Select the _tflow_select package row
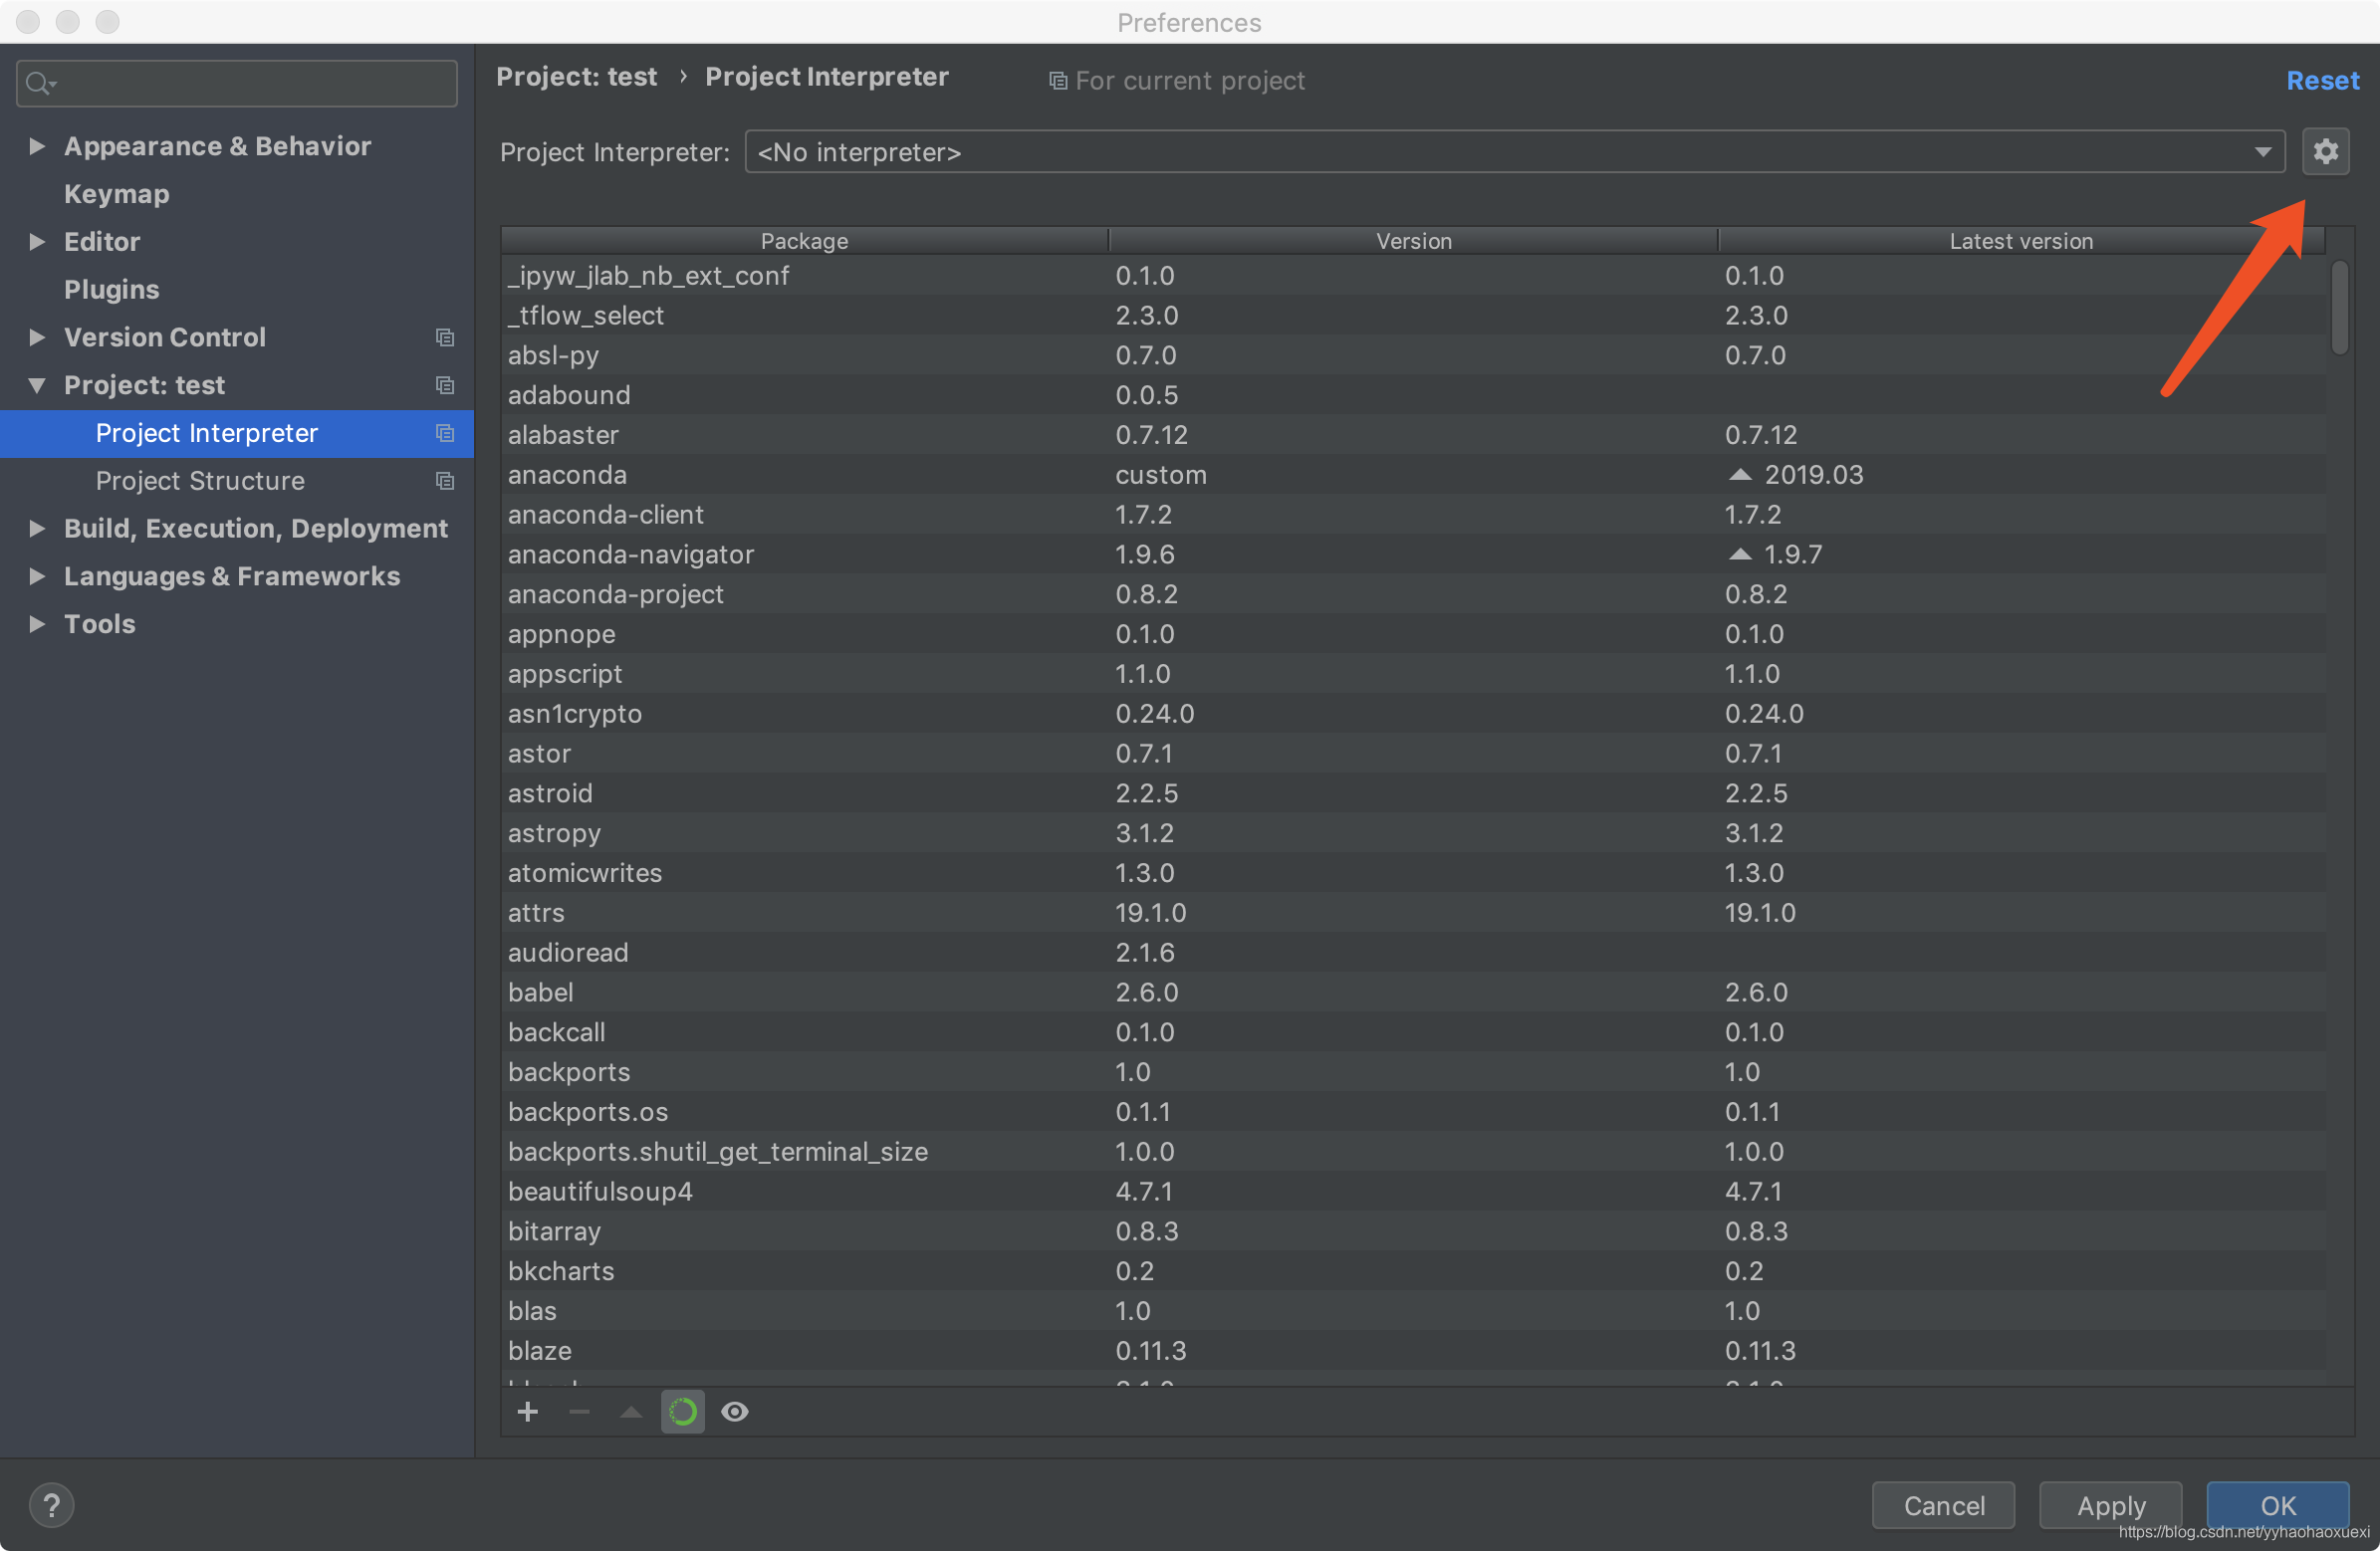2380x1551 pixels. pyautogui.click(x=1413, y=315)
